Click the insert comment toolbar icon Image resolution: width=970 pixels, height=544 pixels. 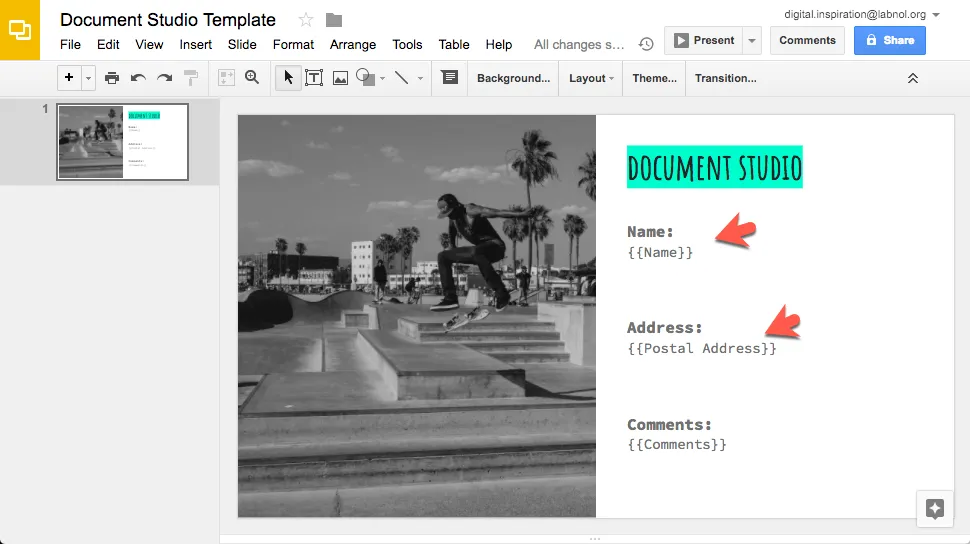pyautogui.click(x=450, y=77)
